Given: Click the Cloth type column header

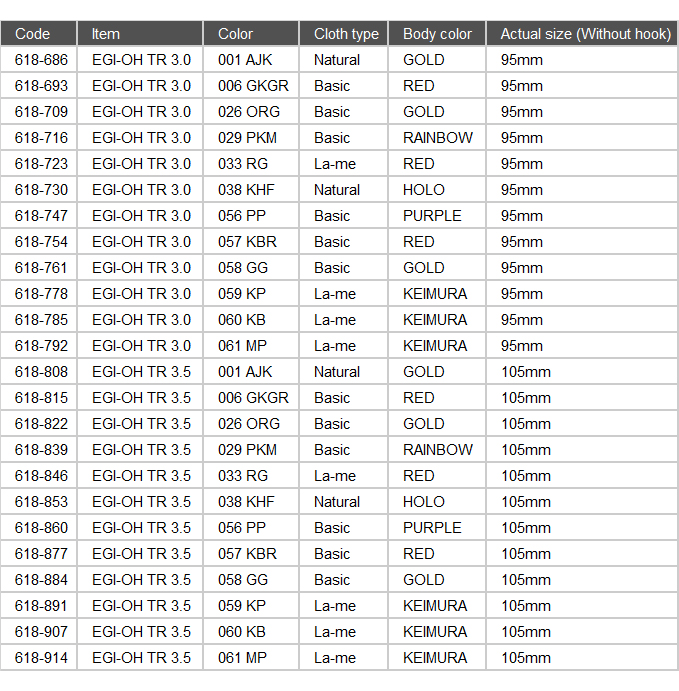Looking at the screenshot, I should click(344, 33).
